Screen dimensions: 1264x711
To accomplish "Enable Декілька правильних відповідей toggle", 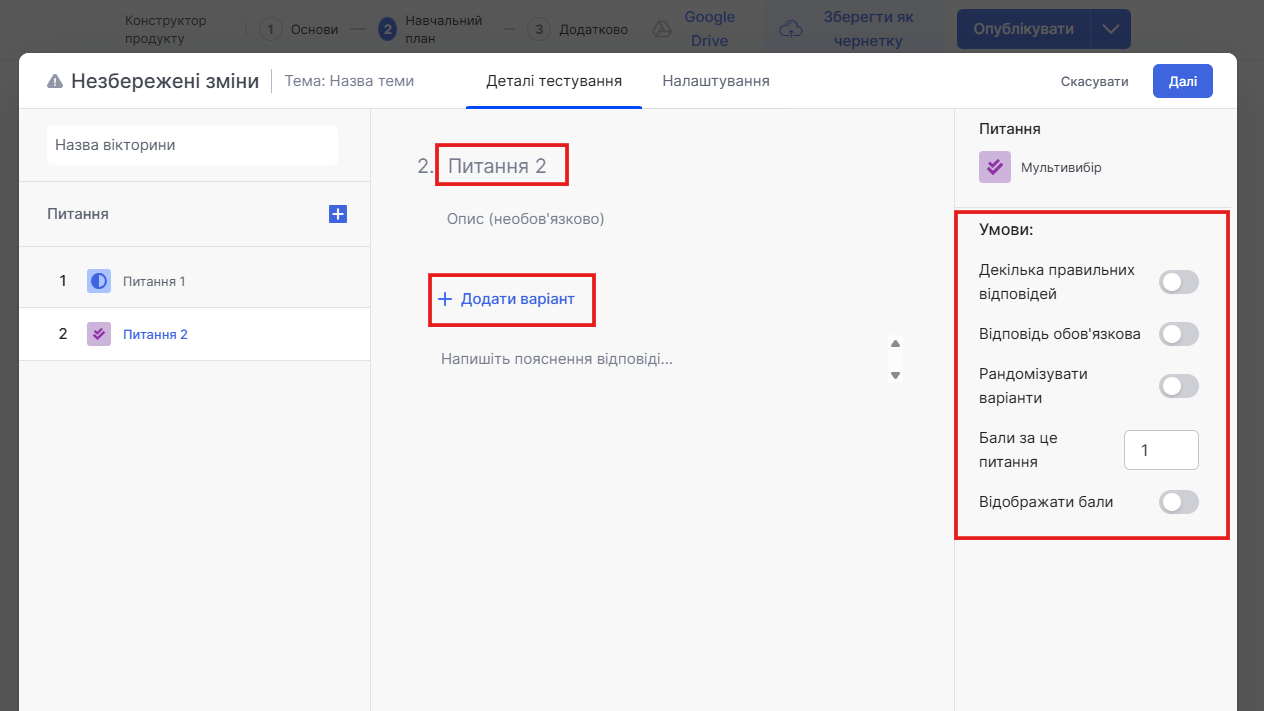I will pyautogui.click(x=1178, y=282).
